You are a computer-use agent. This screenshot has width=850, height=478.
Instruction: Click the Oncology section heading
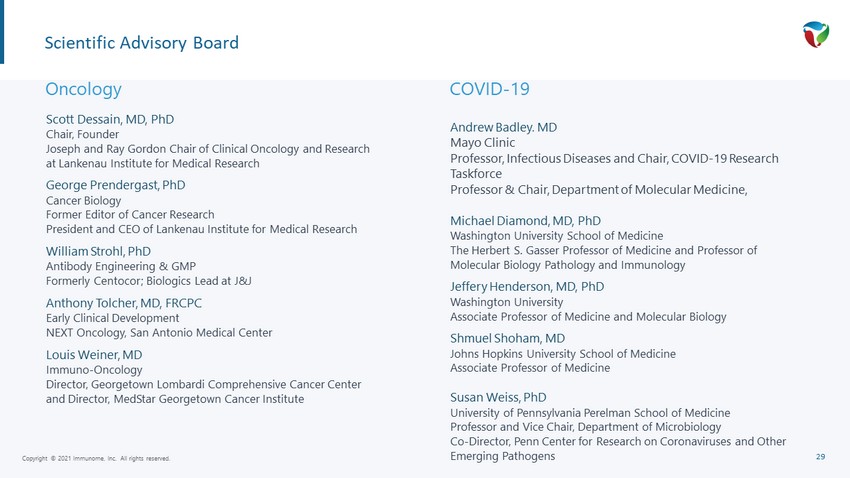click(x=83, y=89)
